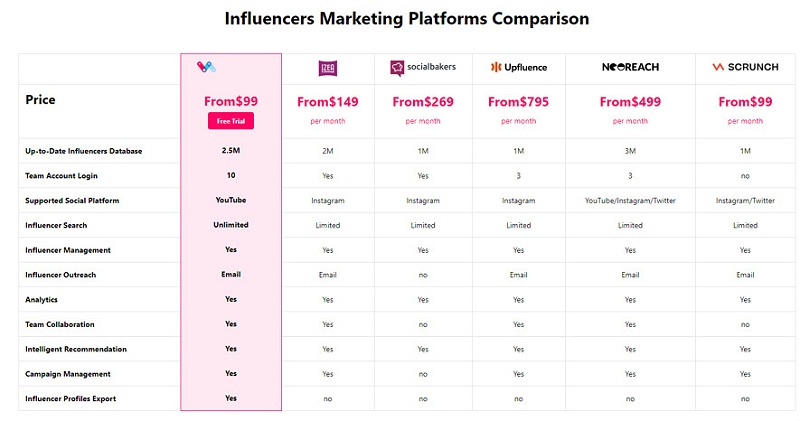Click the From$499 price
This screenshot has width=800, height=421.
tap(630, 101)
